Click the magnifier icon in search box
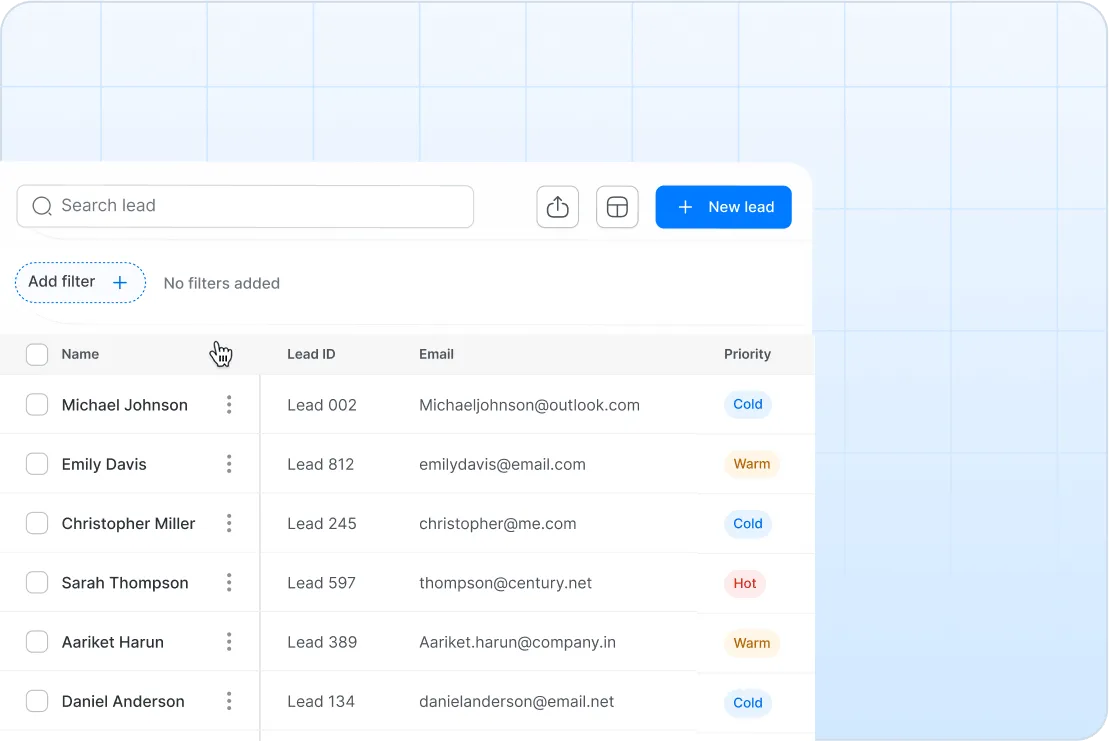Image resolution: width=1109 pixels, height=741 pixels. pos(42,206)
